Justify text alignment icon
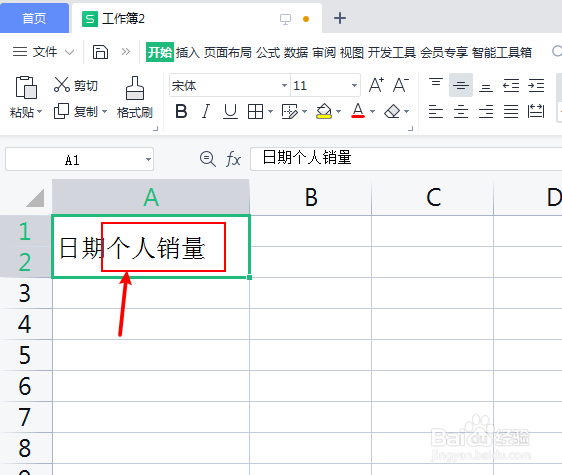The image size is (562, 475). [x=511, y=111]
